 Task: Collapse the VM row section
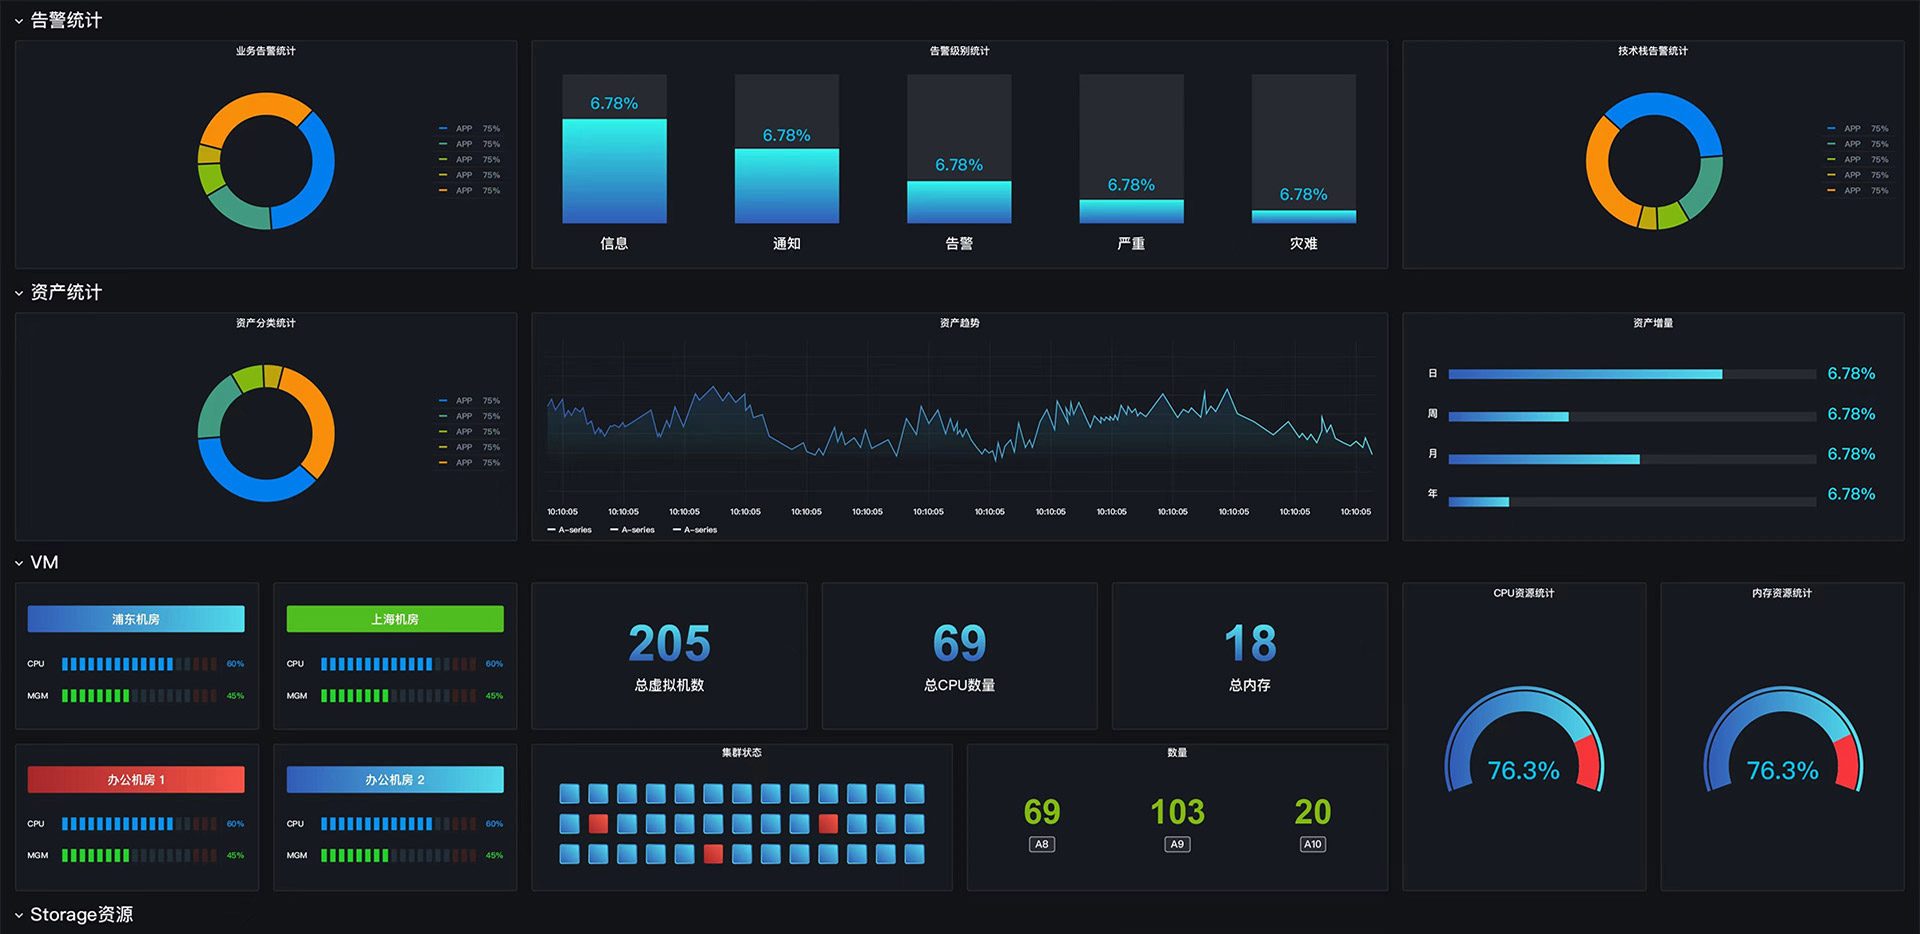(x=19, y=563)
